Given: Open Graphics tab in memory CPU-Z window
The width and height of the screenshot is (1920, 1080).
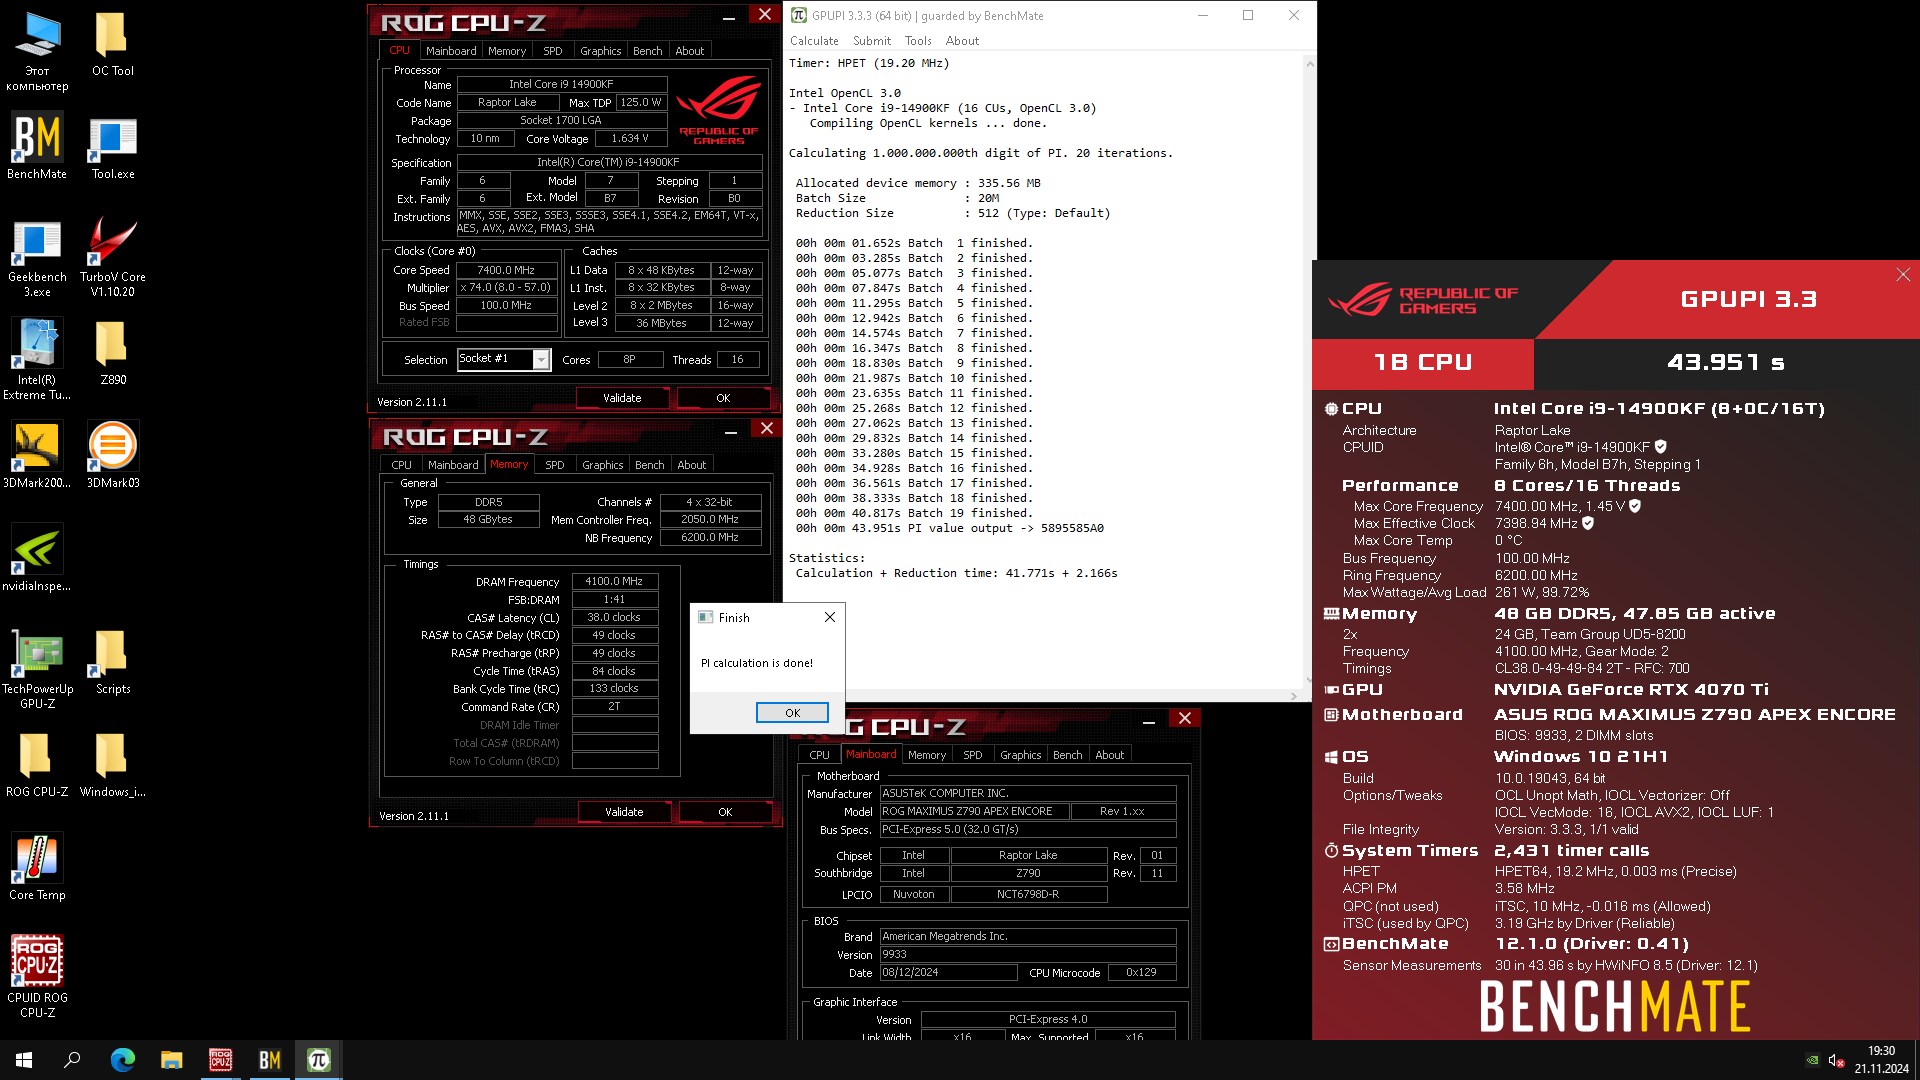Looking at the screenshot, I should point(602,465).
